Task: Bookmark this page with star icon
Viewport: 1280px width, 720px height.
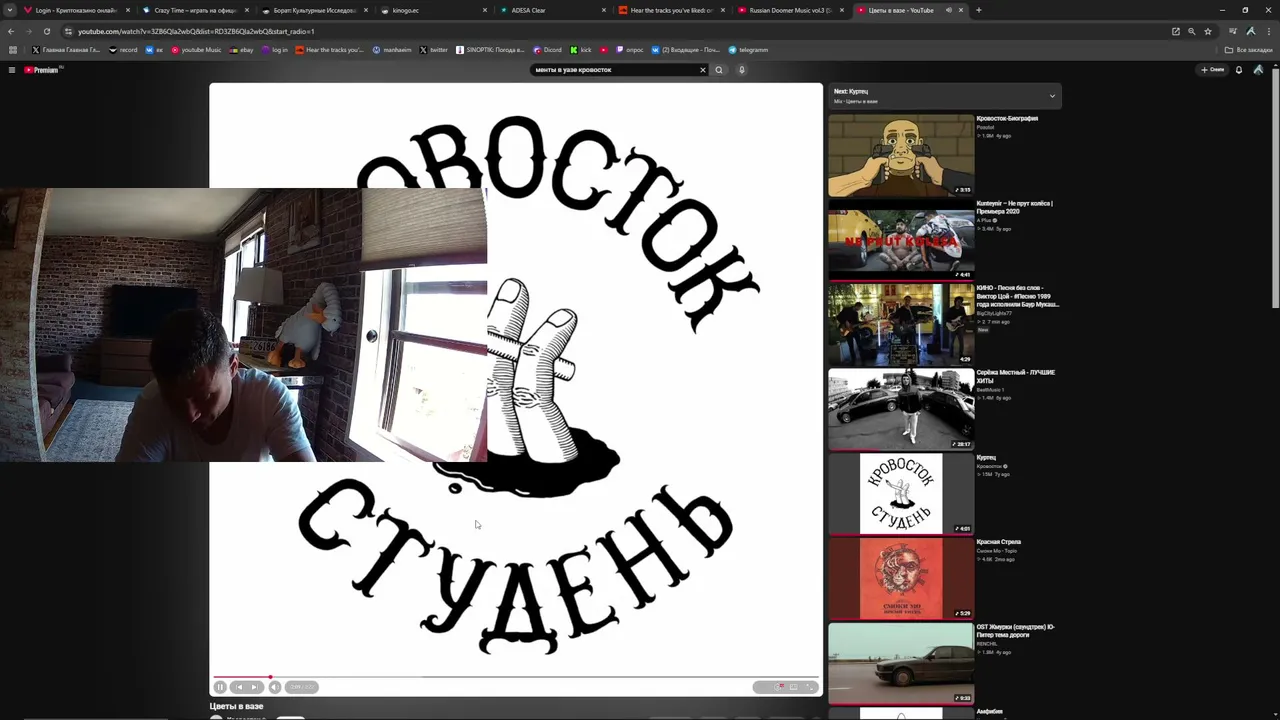Action: (x=1208, y=31)
